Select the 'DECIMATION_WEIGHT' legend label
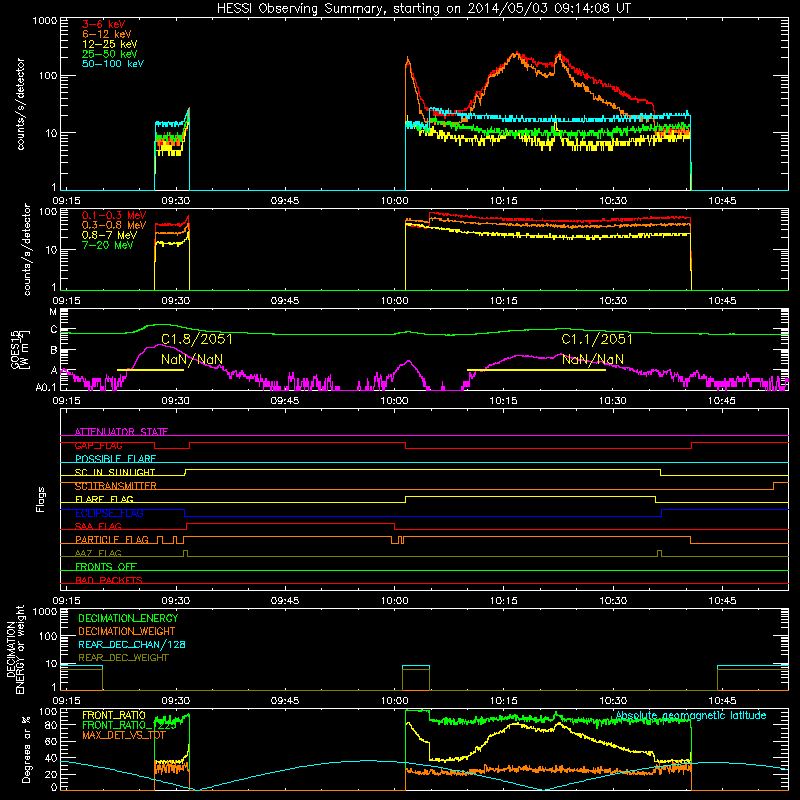 [127, 632]
